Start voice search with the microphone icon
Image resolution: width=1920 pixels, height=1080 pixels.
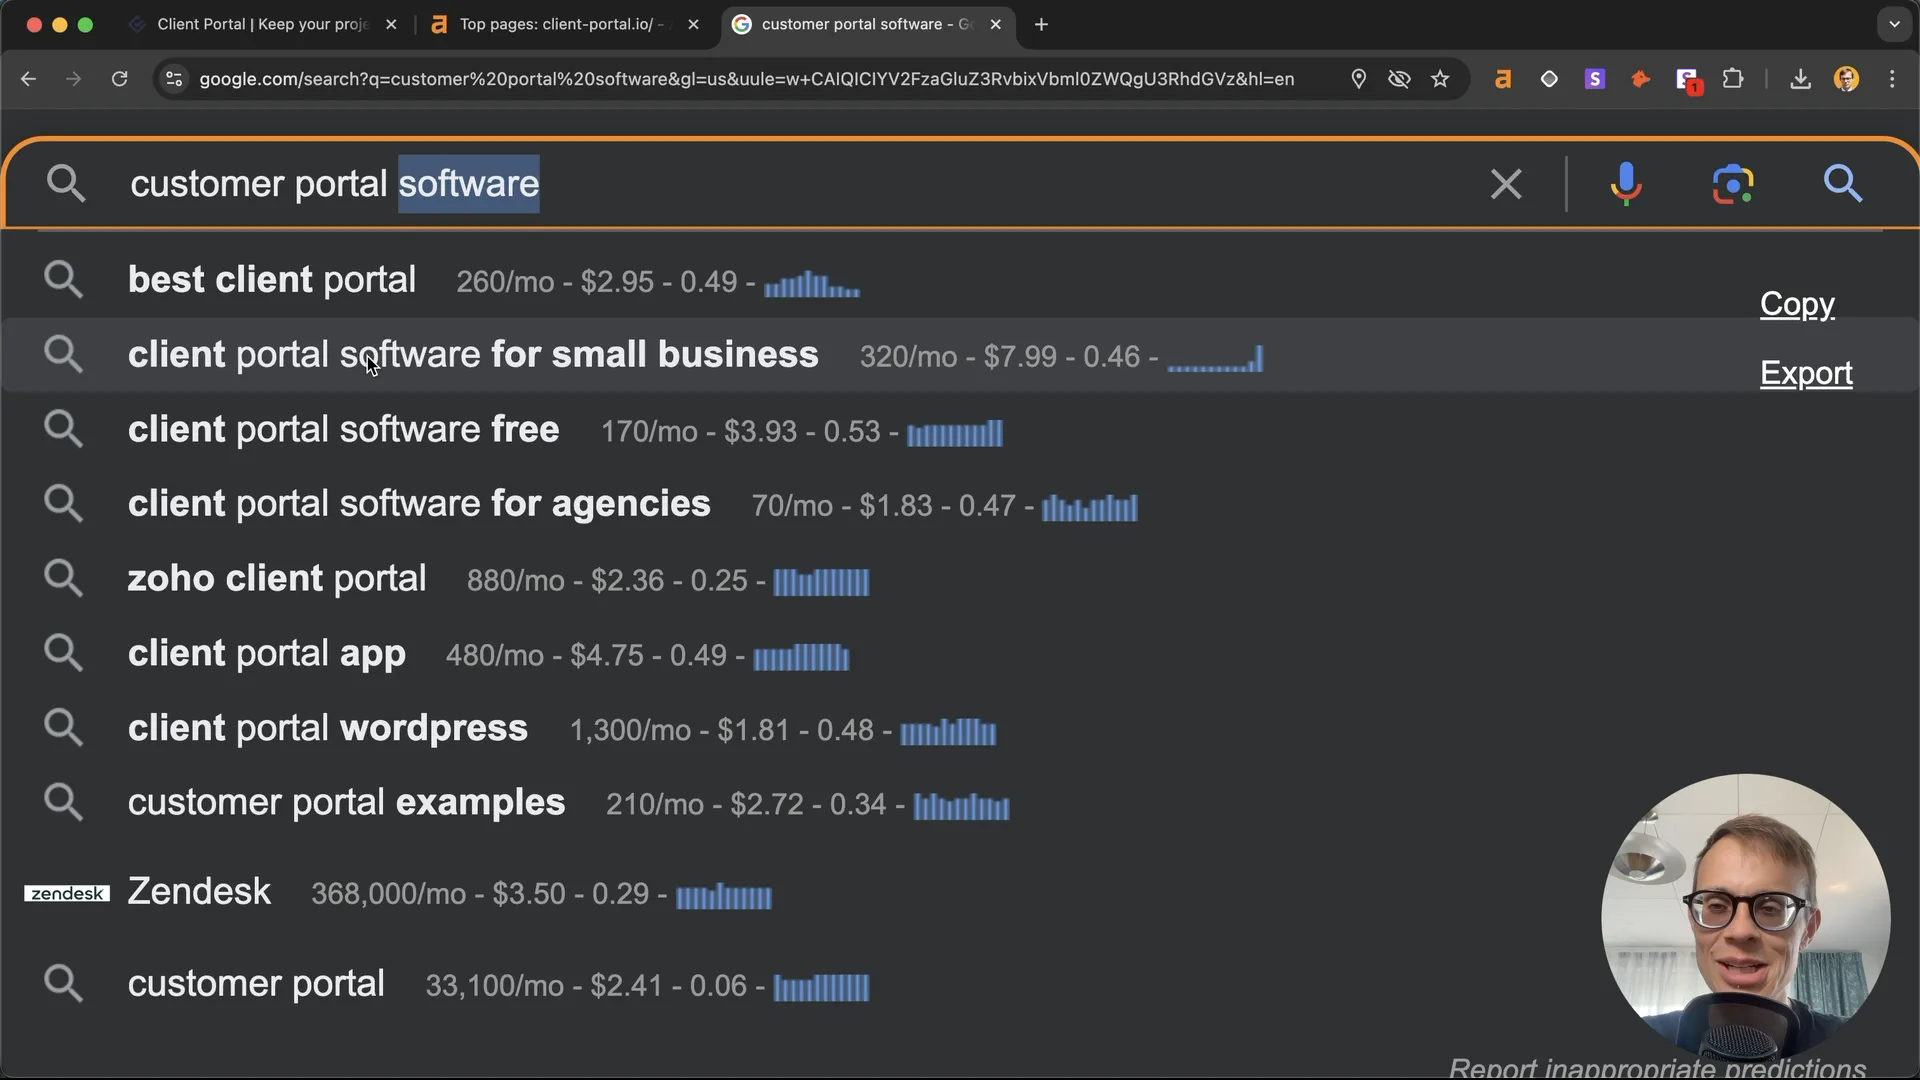[x=1626, y=184]
